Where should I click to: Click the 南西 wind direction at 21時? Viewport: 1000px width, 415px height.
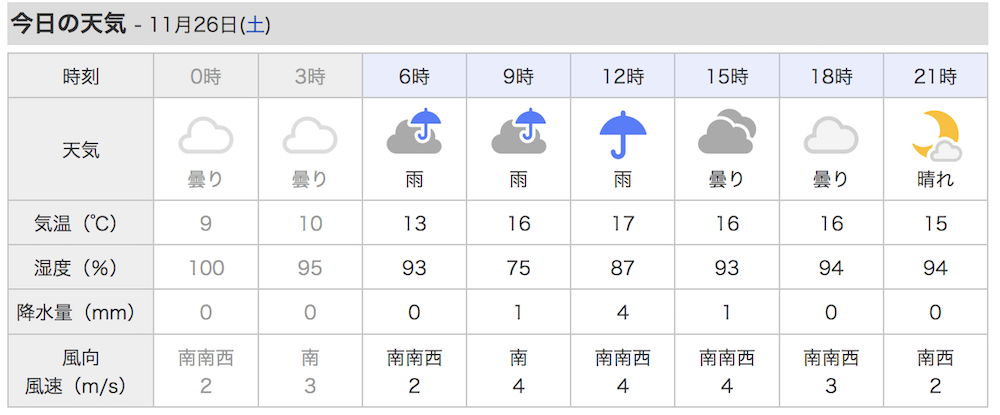coord(936,358)
